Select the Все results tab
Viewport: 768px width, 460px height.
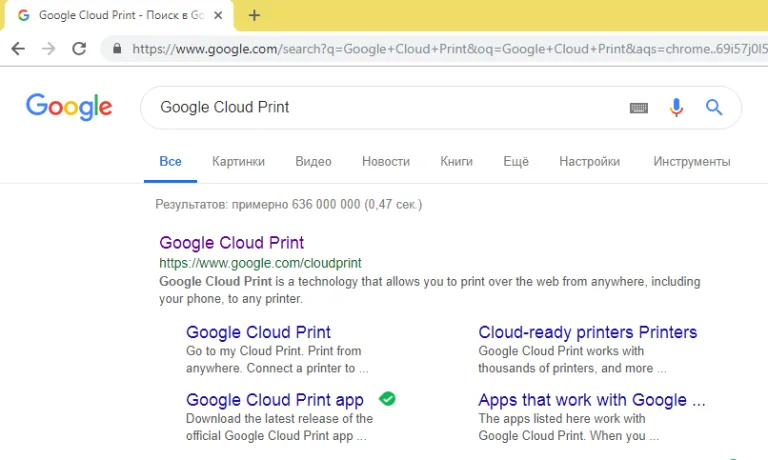pyautogui.click(x=170, y=161)
